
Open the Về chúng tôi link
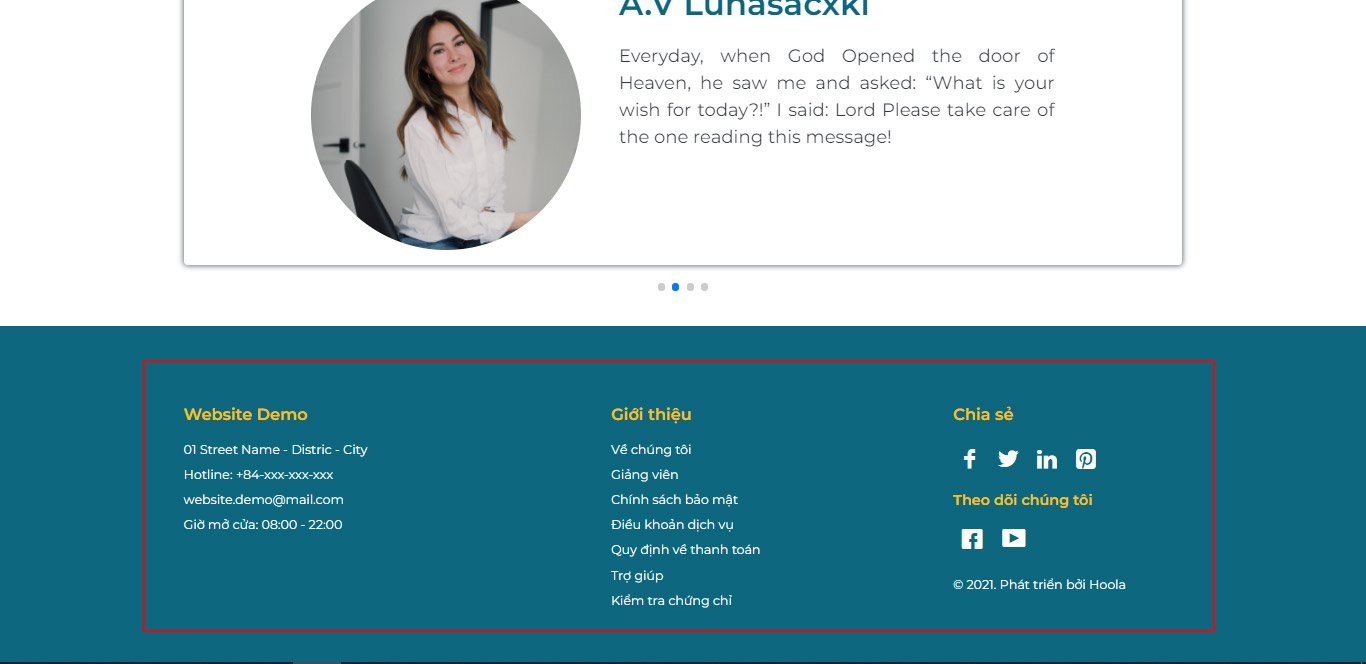click(651, 450)
